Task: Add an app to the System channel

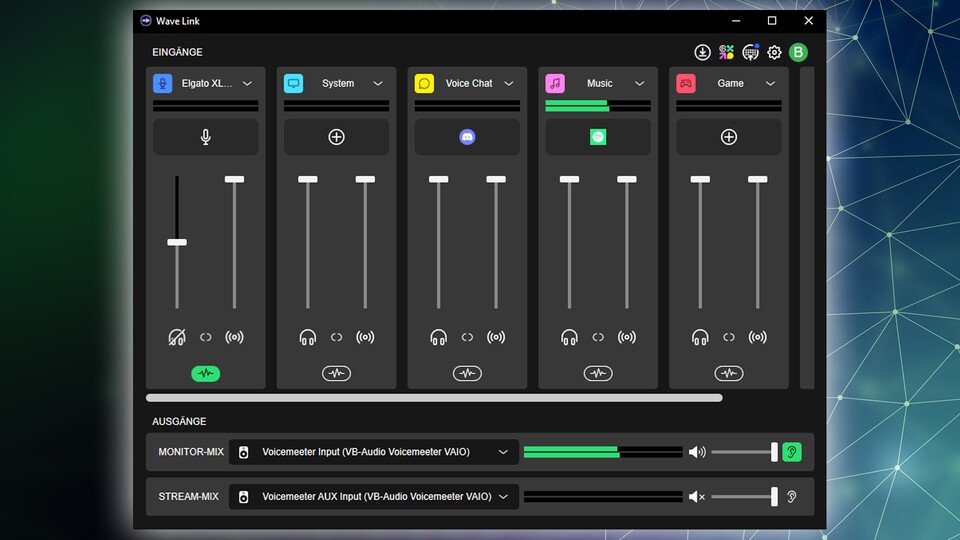Action: coord(336,137)
